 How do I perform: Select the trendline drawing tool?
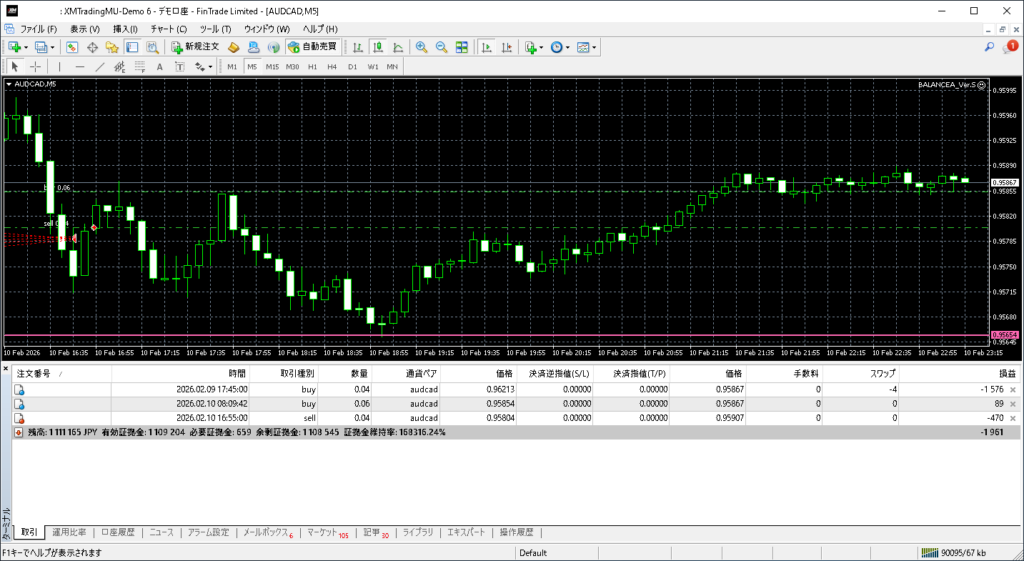[99, 67]
